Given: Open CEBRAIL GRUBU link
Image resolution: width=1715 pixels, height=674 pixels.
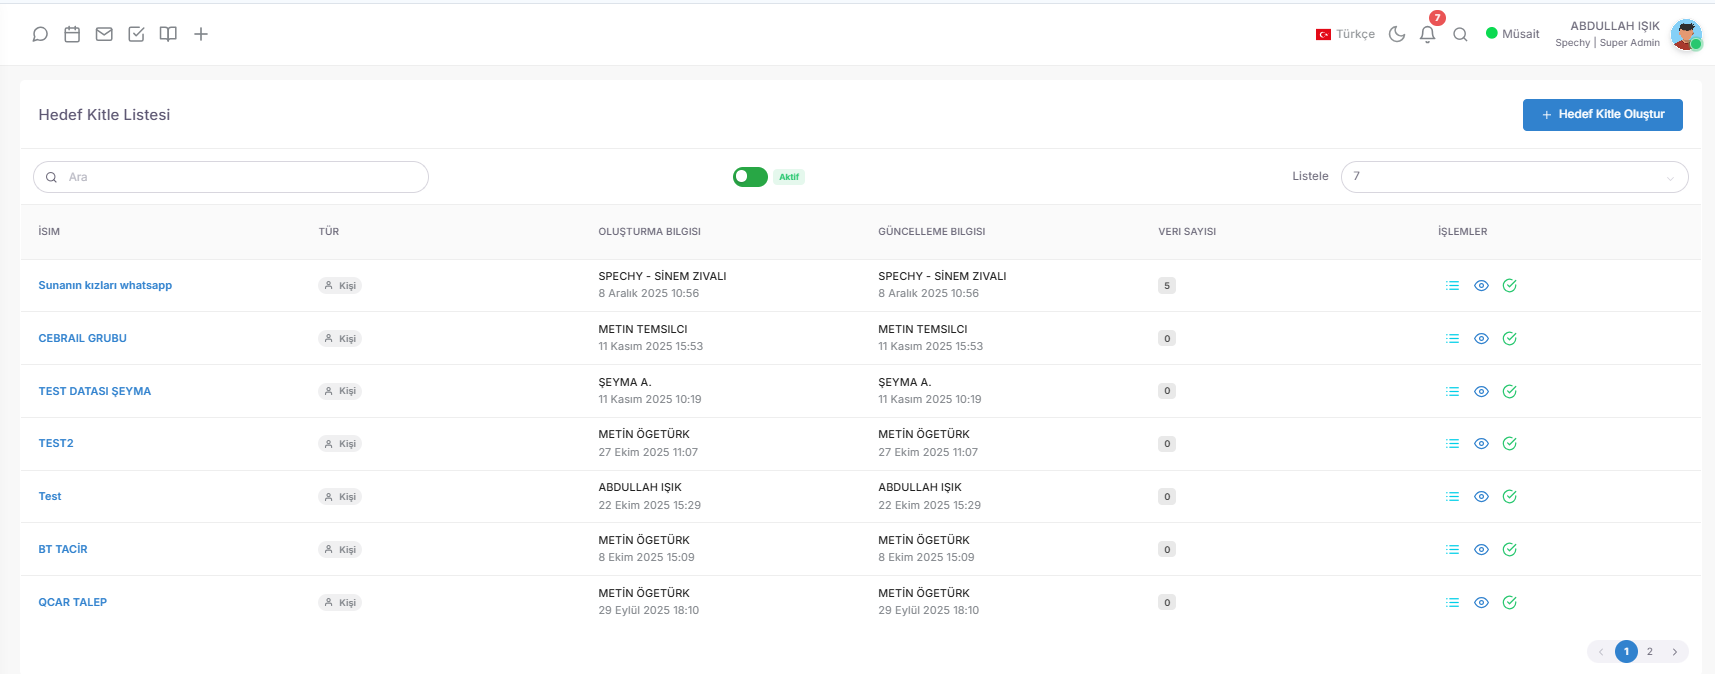Looking at the screenshot, I should [83, 339].
